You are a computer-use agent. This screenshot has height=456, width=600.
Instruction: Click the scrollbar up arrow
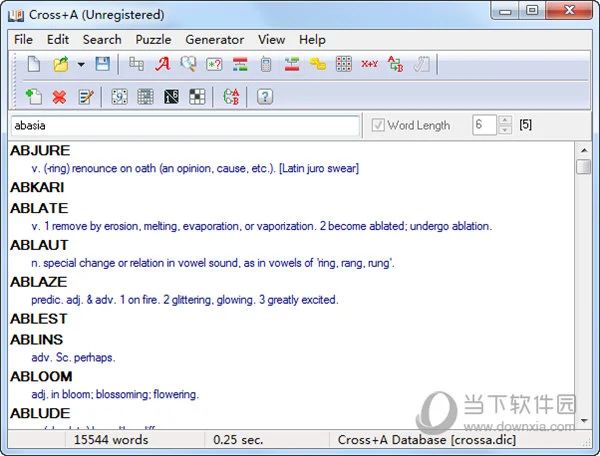tap(584, 150)
